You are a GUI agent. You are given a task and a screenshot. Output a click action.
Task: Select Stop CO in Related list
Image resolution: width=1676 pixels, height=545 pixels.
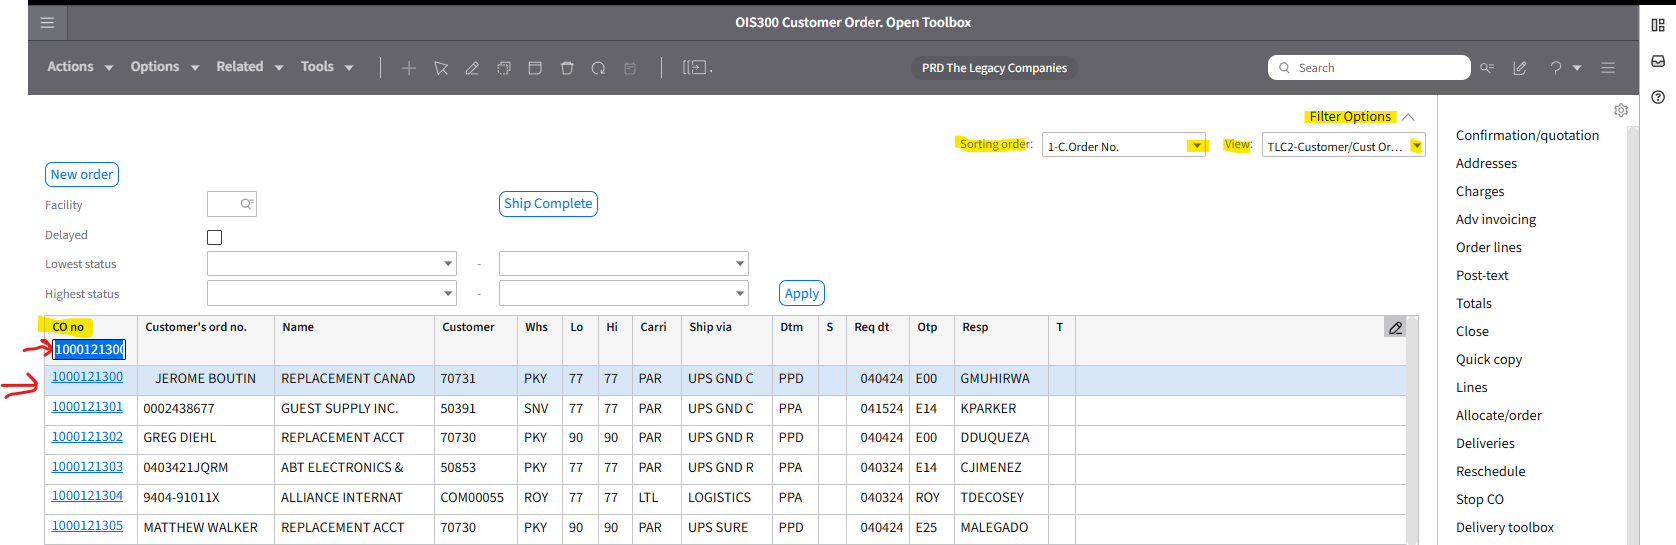pos(1479,499)
